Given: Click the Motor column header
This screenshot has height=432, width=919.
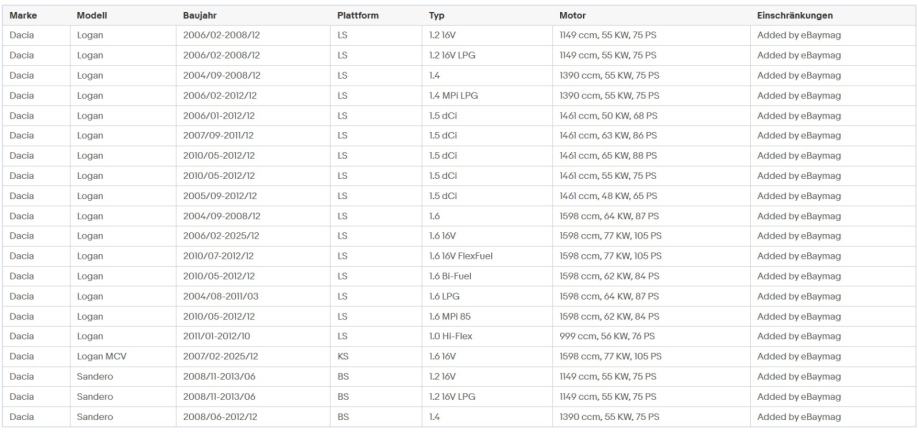Looking at the screenshot, I should coord(574,16).
